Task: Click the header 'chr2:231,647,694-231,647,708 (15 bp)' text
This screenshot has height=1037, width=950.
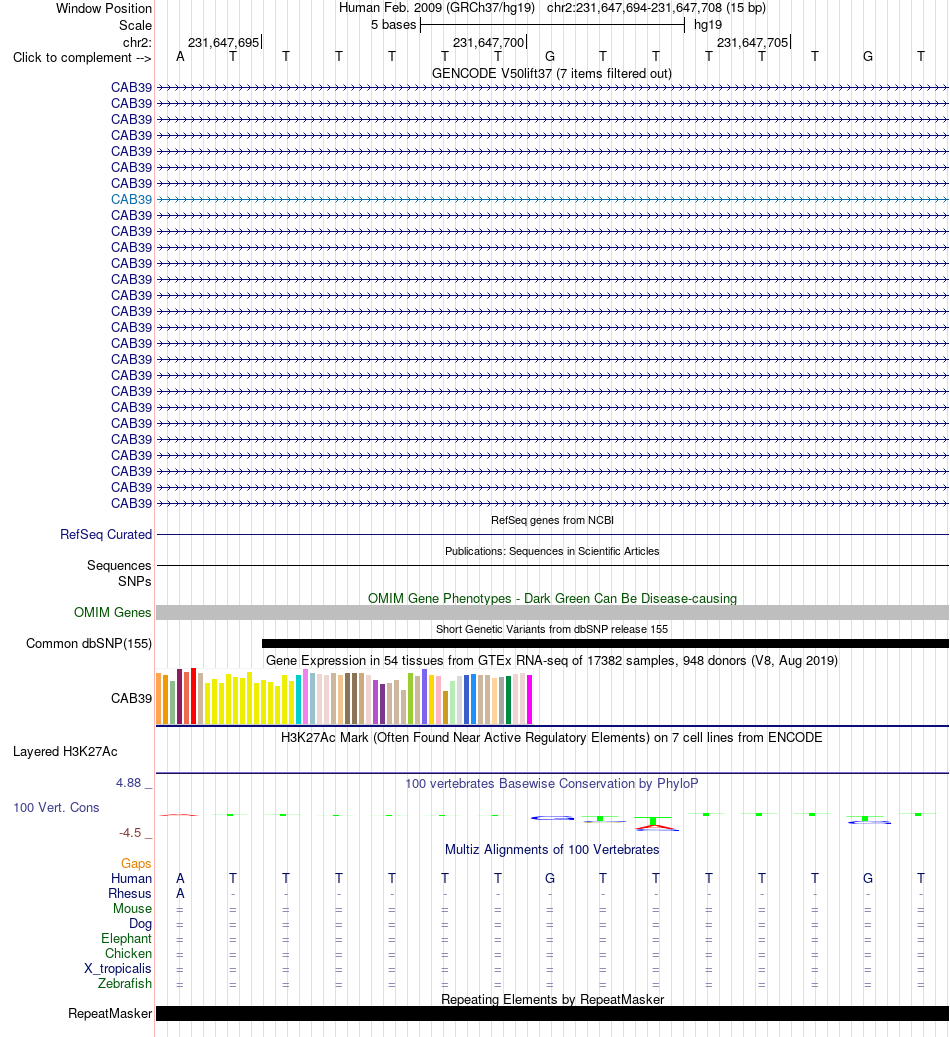Action: click(656, 9)
